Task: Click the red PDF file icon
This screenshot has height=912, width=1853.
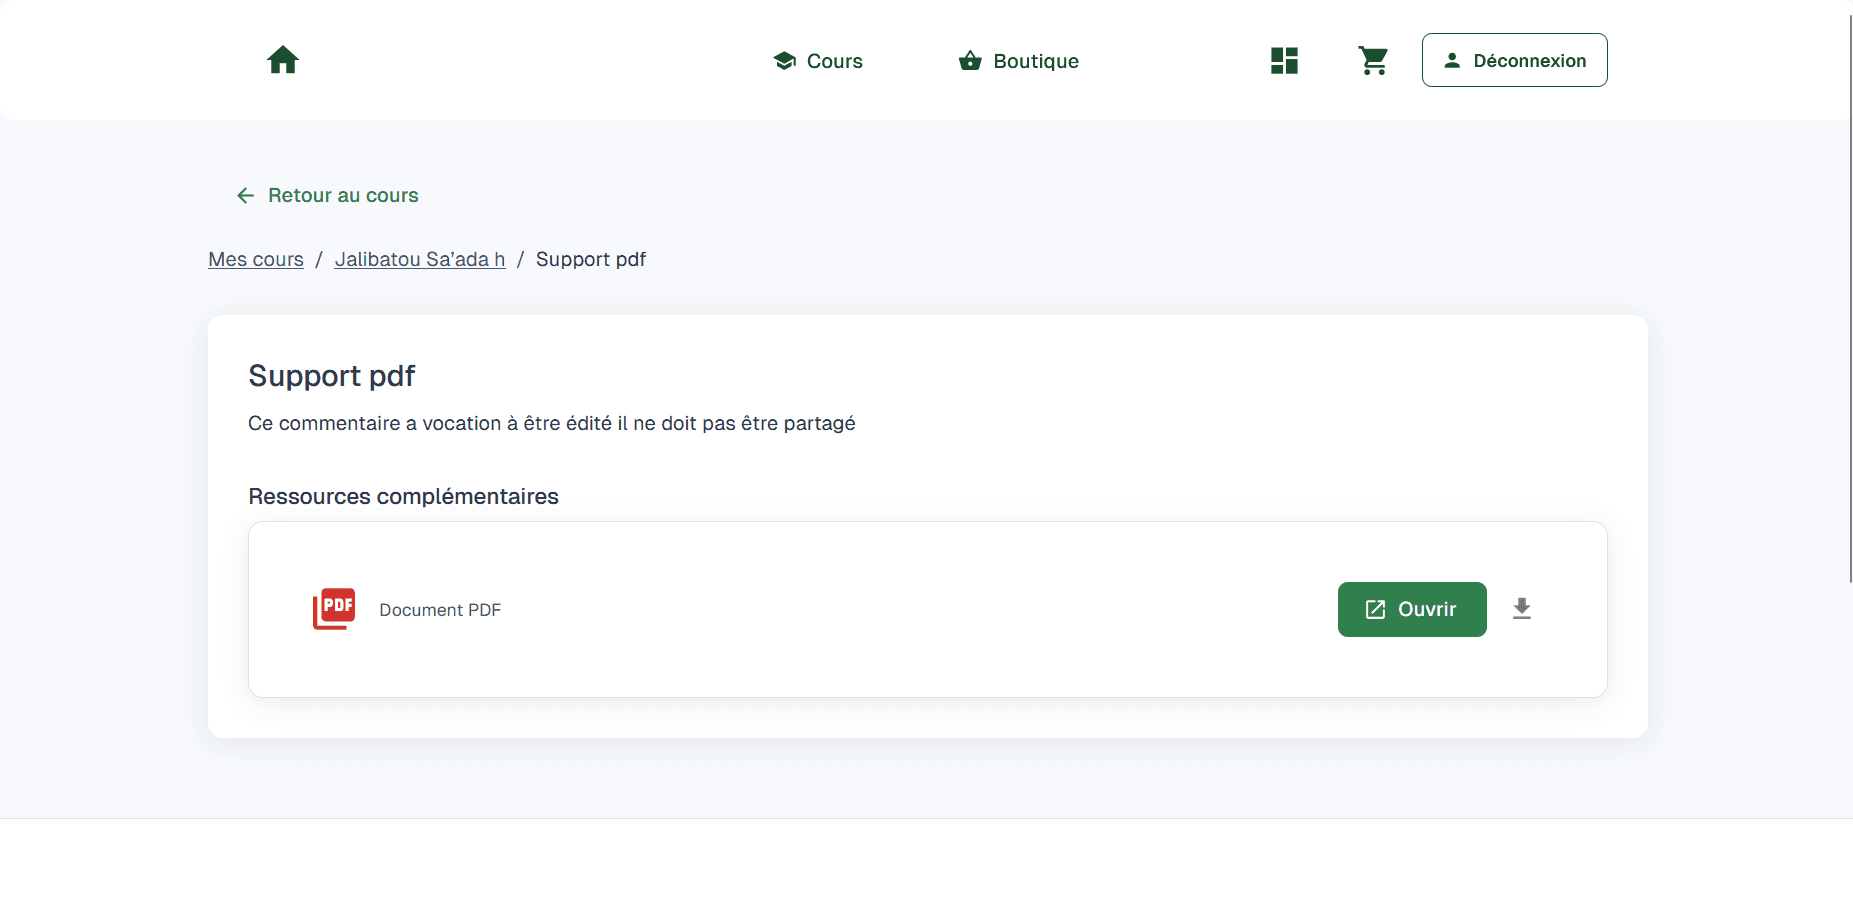Action: click(x=334, y=608)
